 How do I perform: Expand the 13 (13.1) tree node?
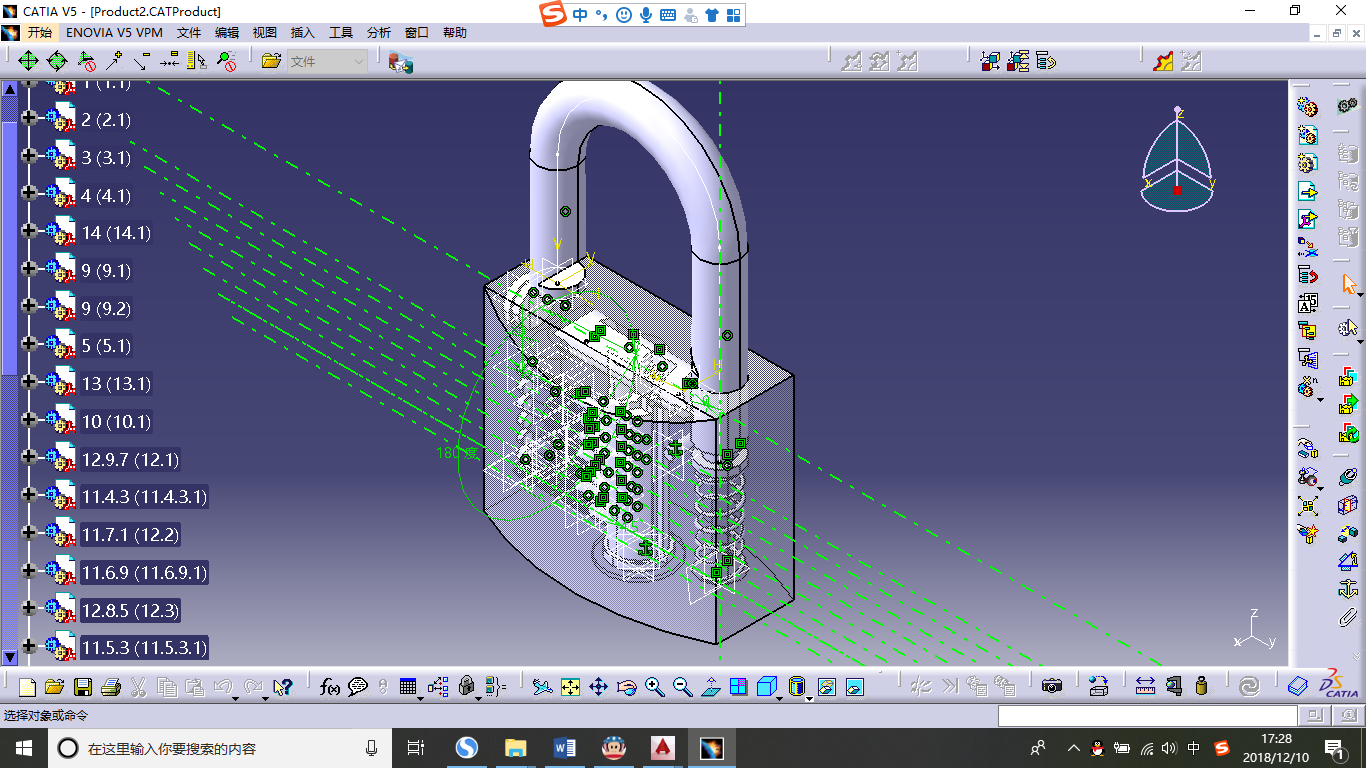click(28, 383)
